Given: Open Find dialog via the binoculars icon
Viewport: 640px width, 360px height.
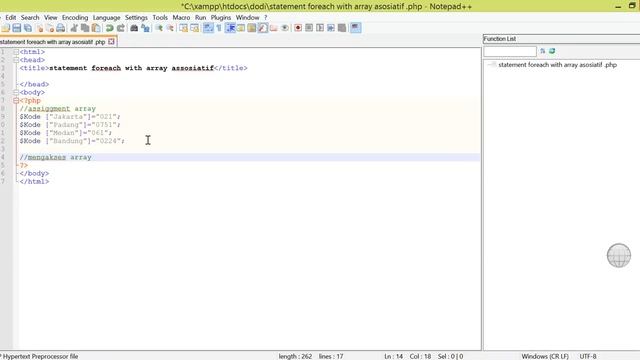Looking at the screenshot, I should (134, 28).
